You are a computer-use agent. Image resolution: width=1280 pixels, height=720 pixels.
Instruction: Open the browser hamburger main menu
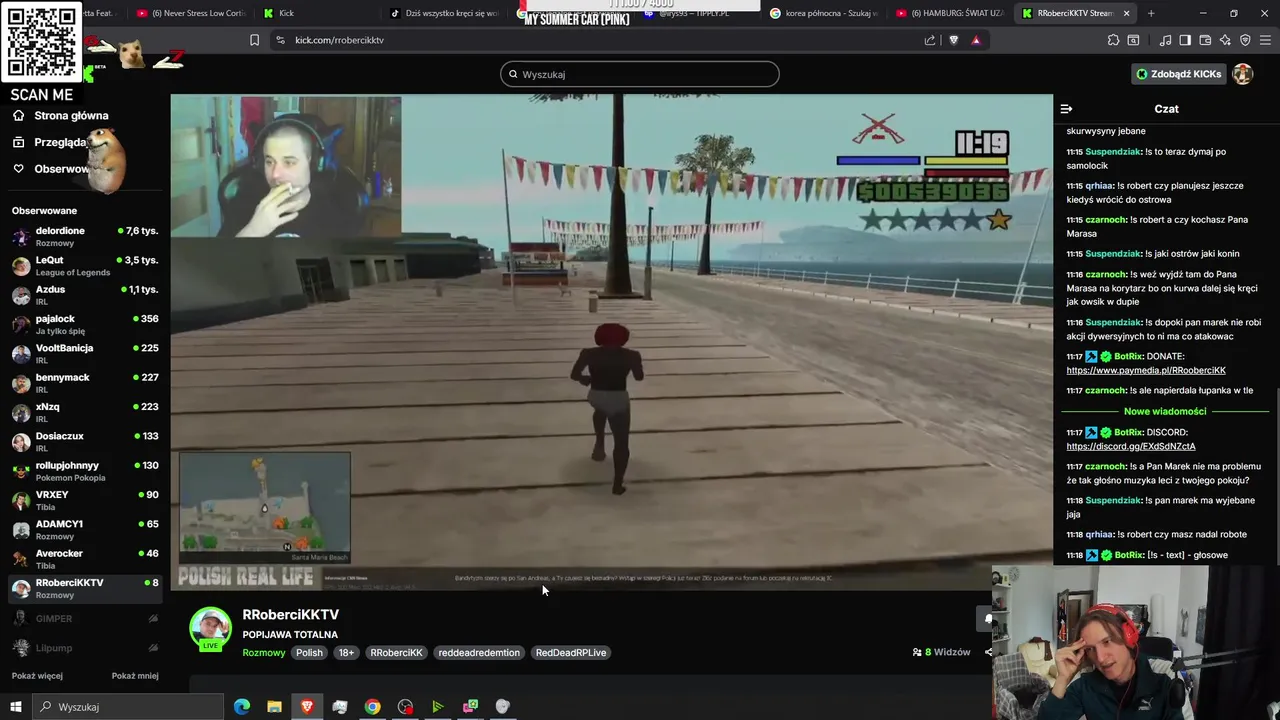(x=1266, y=40)
